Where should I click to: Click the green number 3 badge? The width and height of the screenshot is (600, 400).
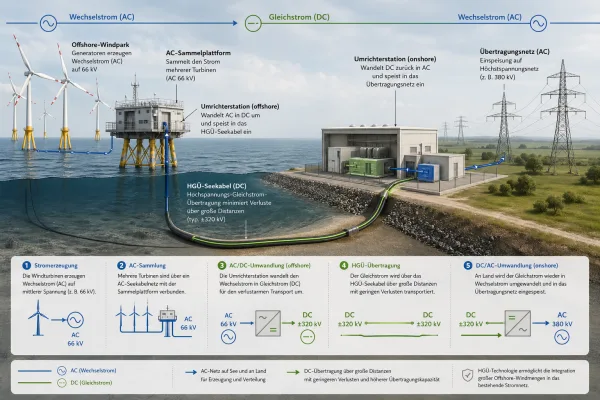pyautogui.click(x=222, y=265)
